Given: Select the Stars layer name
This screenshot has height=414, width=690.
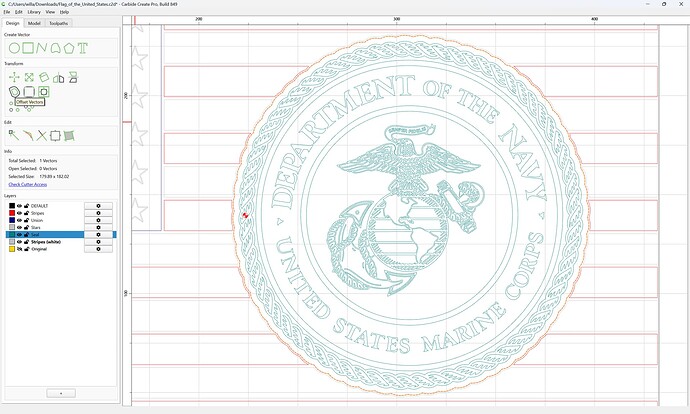Looking at the screenshot, I should tap(36, 227).
